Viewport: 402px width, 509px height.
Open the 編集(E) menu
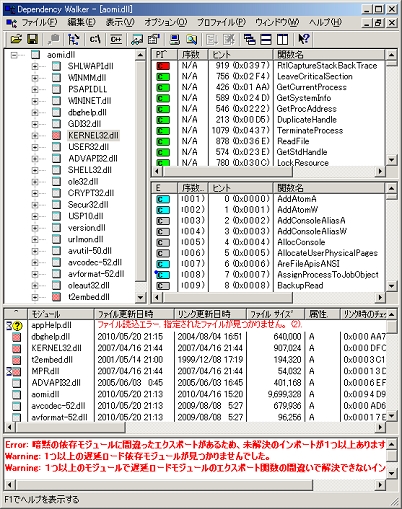coord(81,23)
